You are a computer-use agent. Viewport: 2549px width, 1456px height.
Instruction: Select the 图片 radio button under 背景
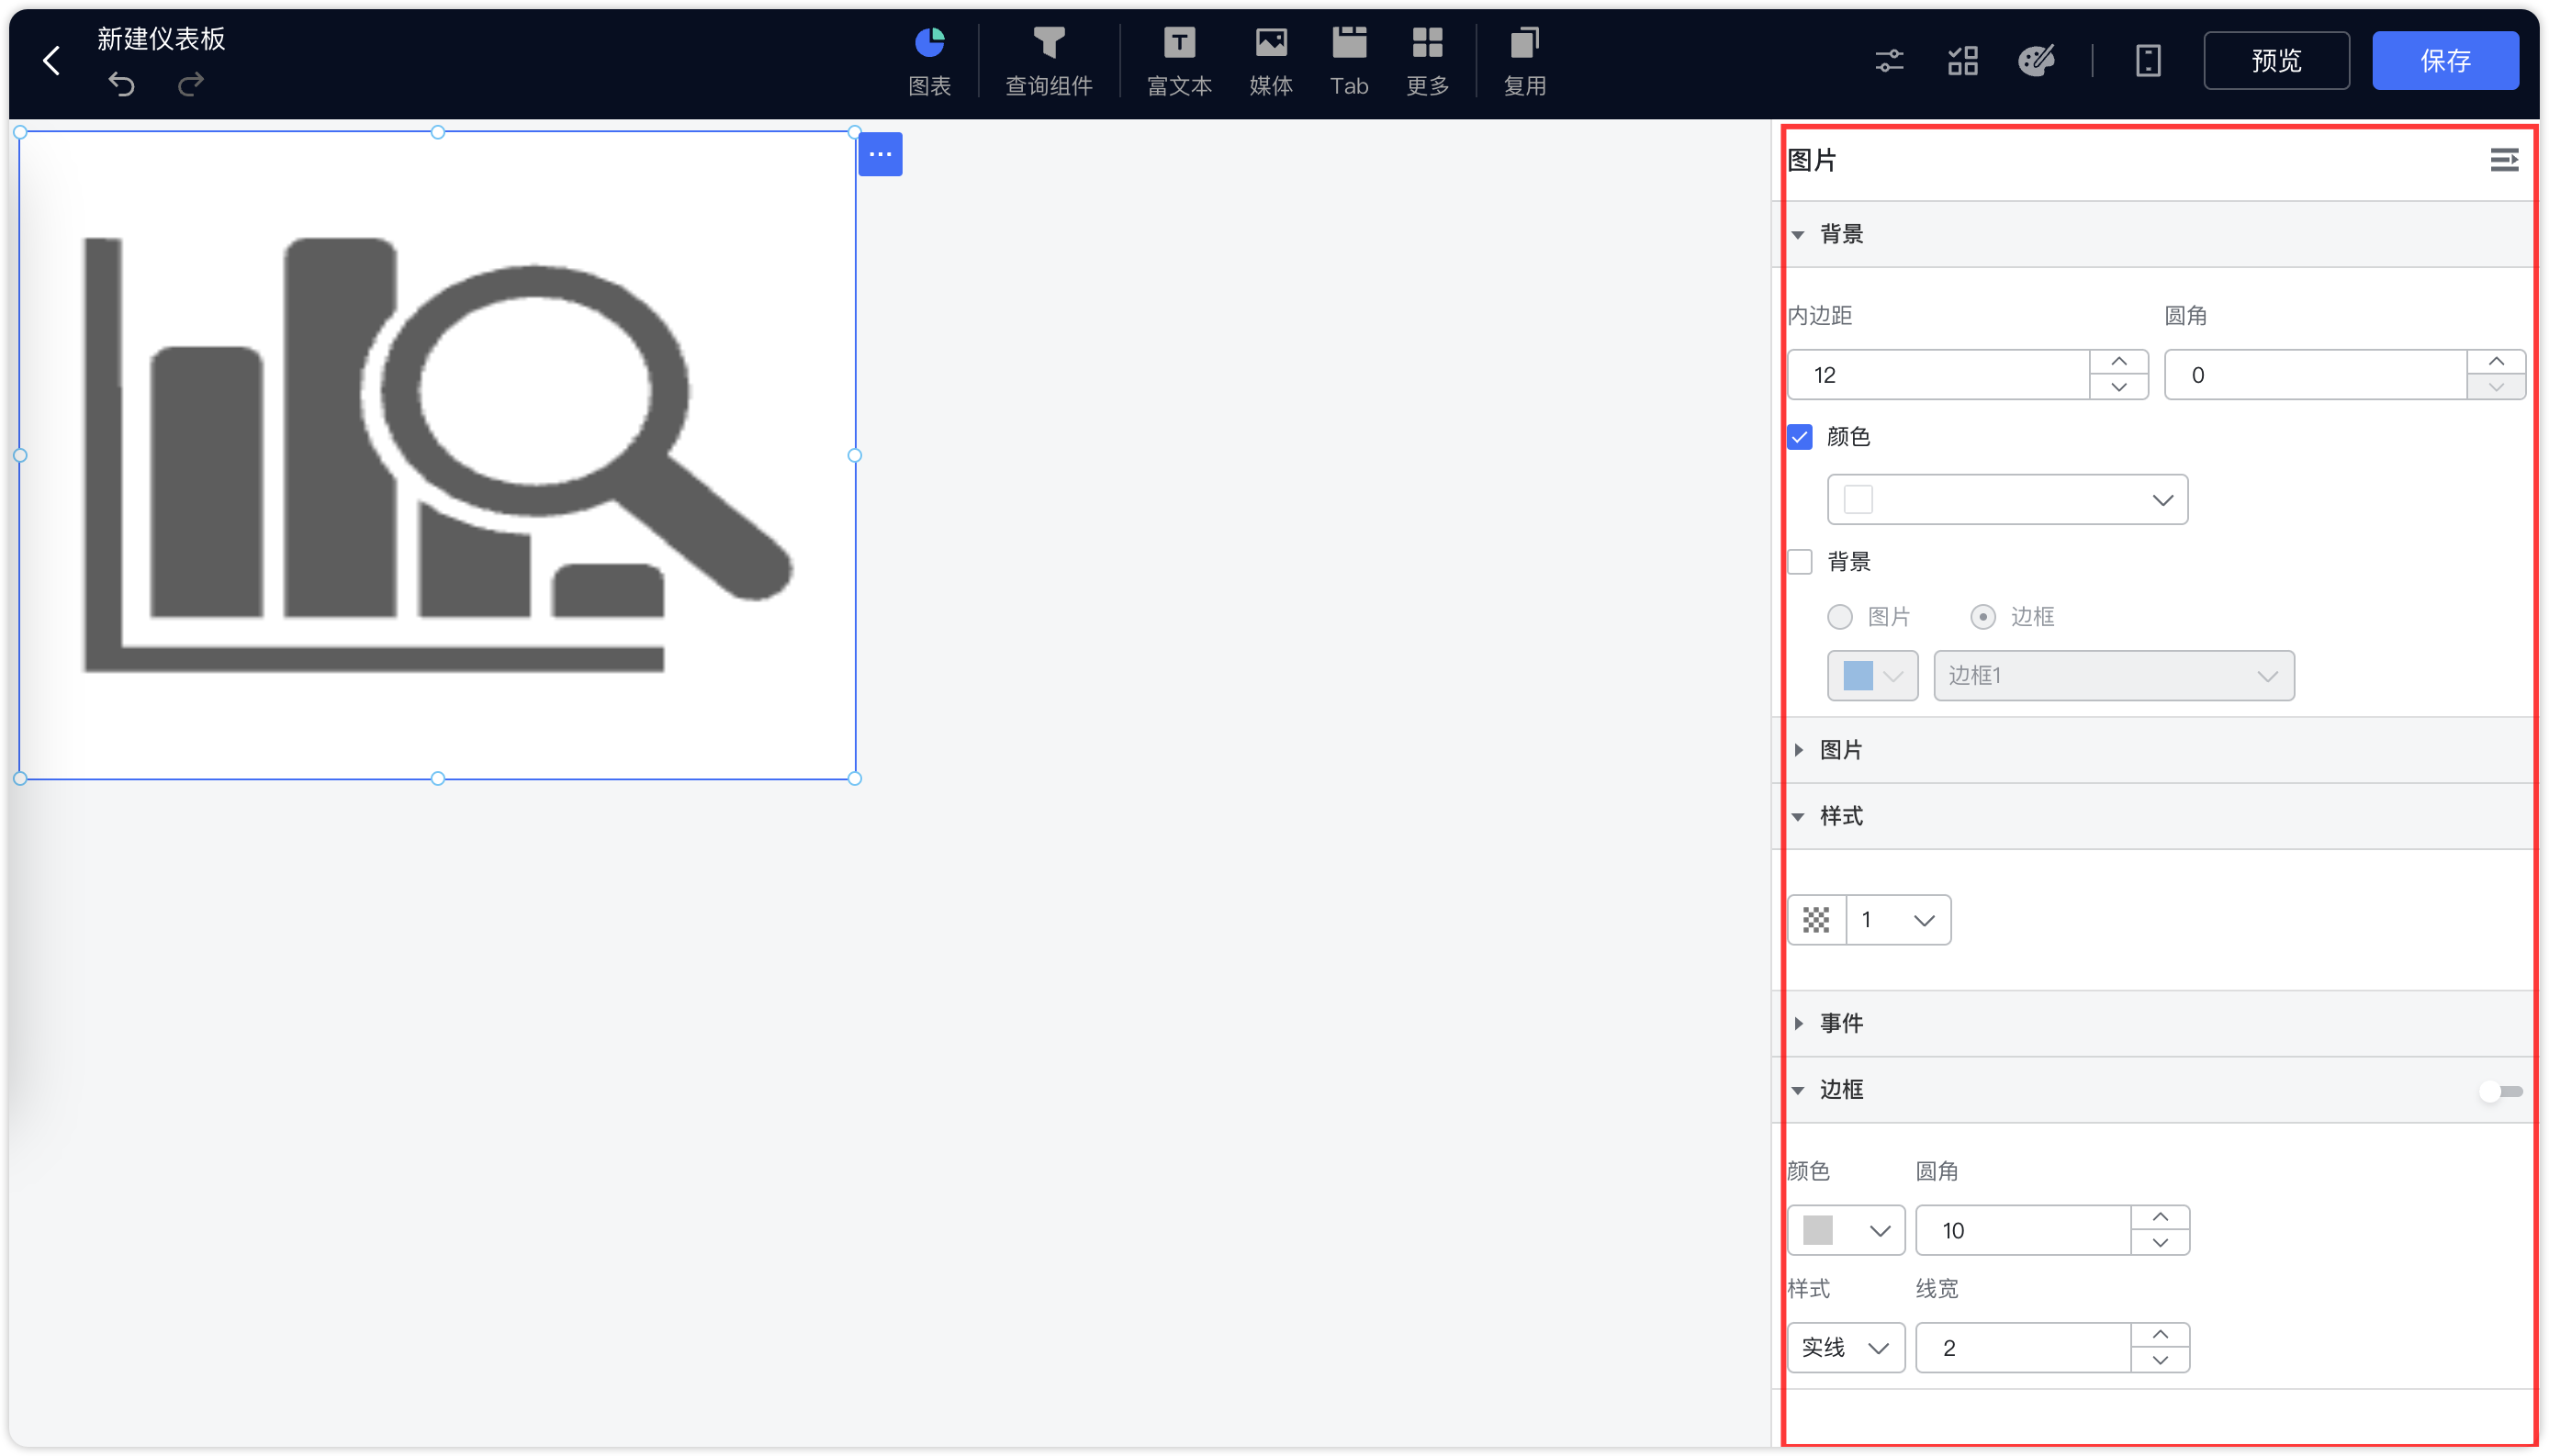click(1839, 617)
